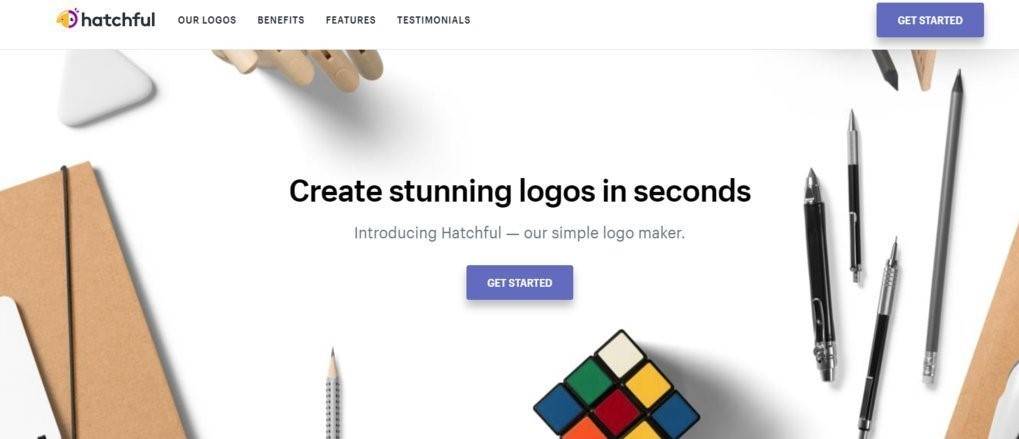Click the orange square on the Rubik's cube
The width and height of the screenshot is (1019, 439).
587,429
